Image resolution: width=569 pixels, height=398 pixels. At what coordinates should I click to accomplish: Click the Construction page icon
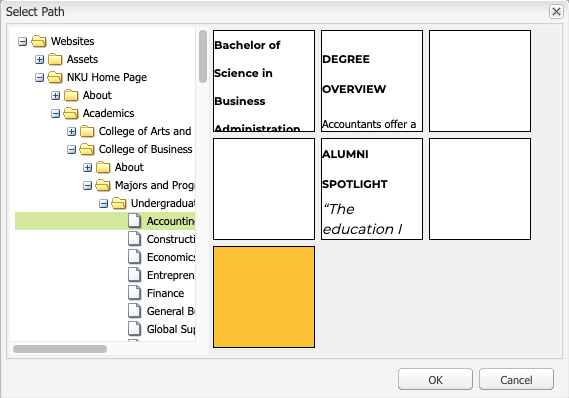pos(135,239)
